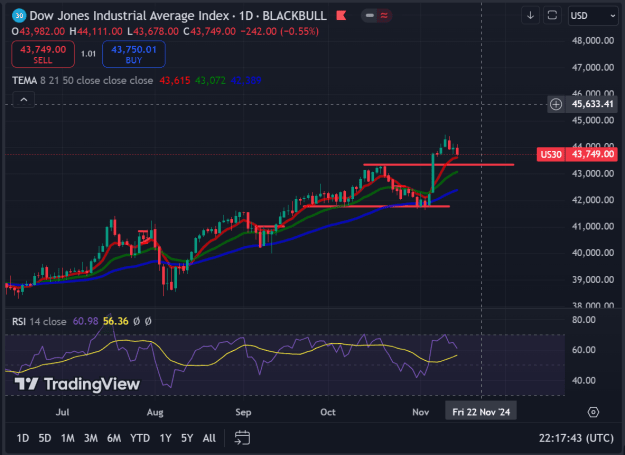The image size is (625, 455).
Task: Open the USD currency dropdown
Action: [x=593, y=16]
